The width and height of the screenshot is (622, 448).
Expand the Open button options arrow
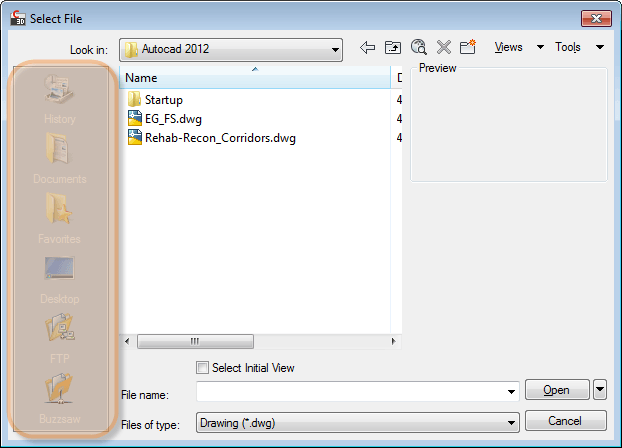click(600, 389)
